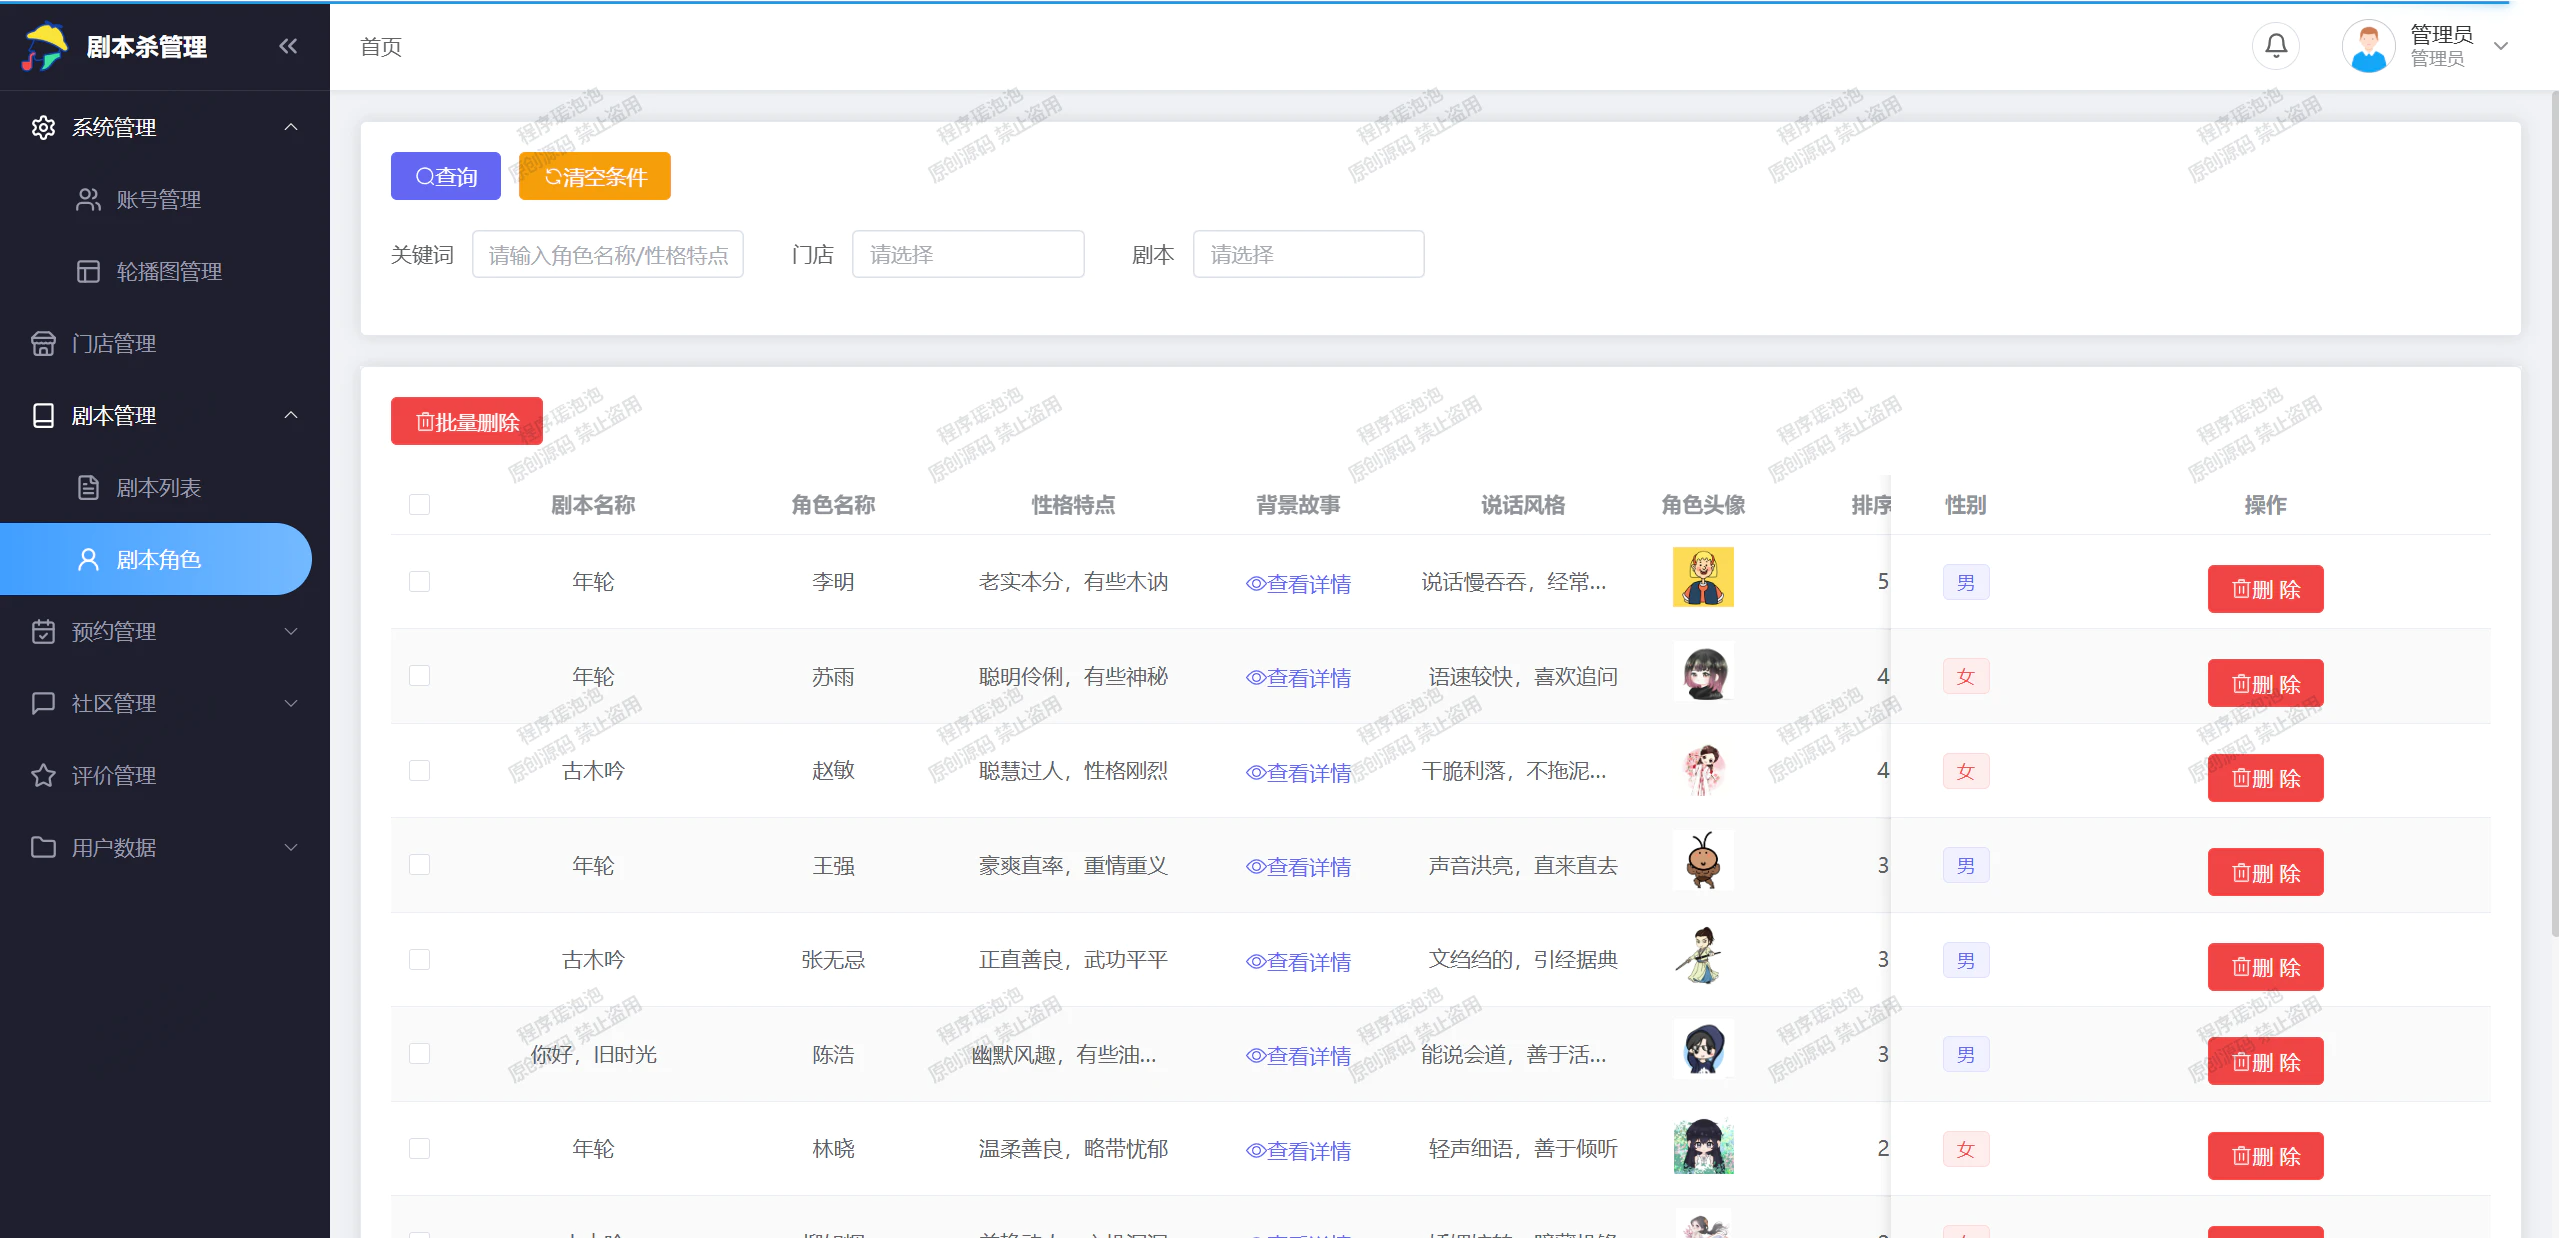The image size is (2559, 1238).
Task: Open 评价管理 menu item
Action: tap(165, 775)
